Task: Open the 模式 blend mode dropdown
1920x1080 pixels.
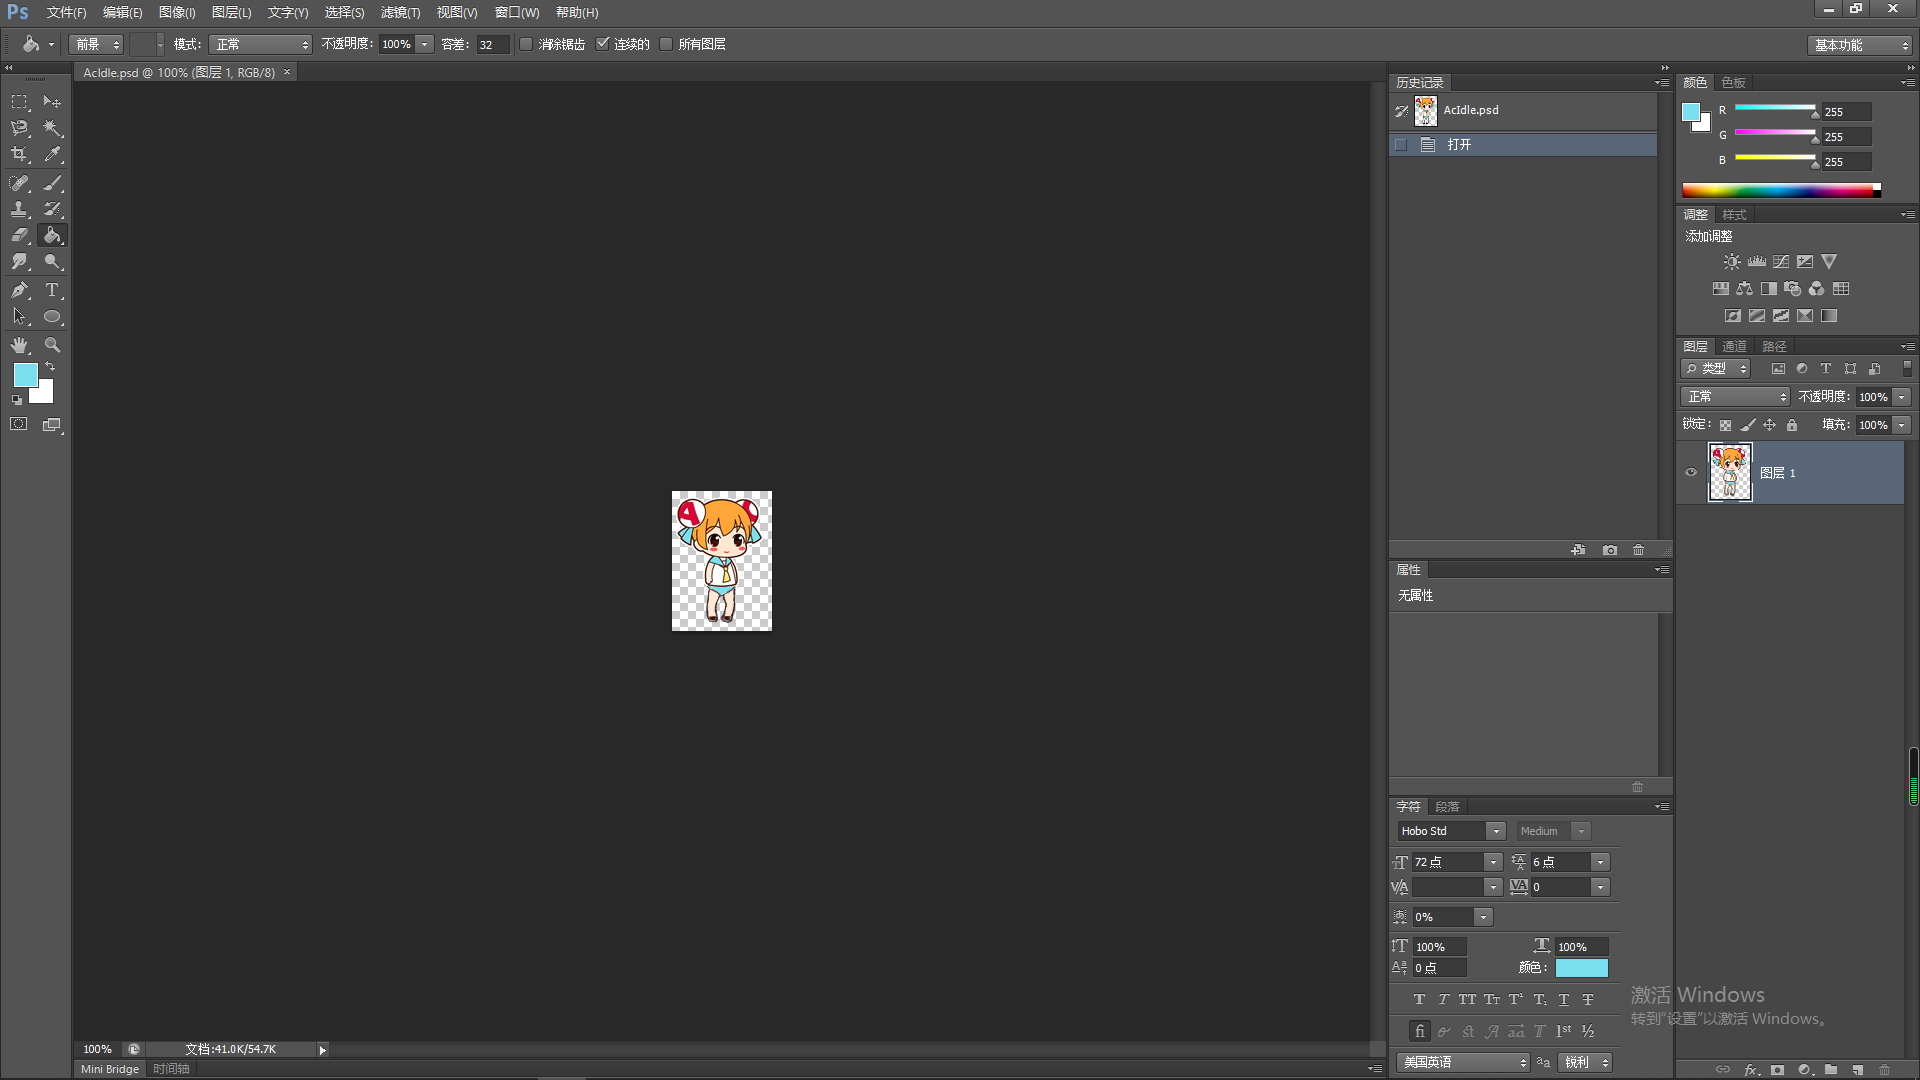Action: pyautogui.click(x=261, y=44)
